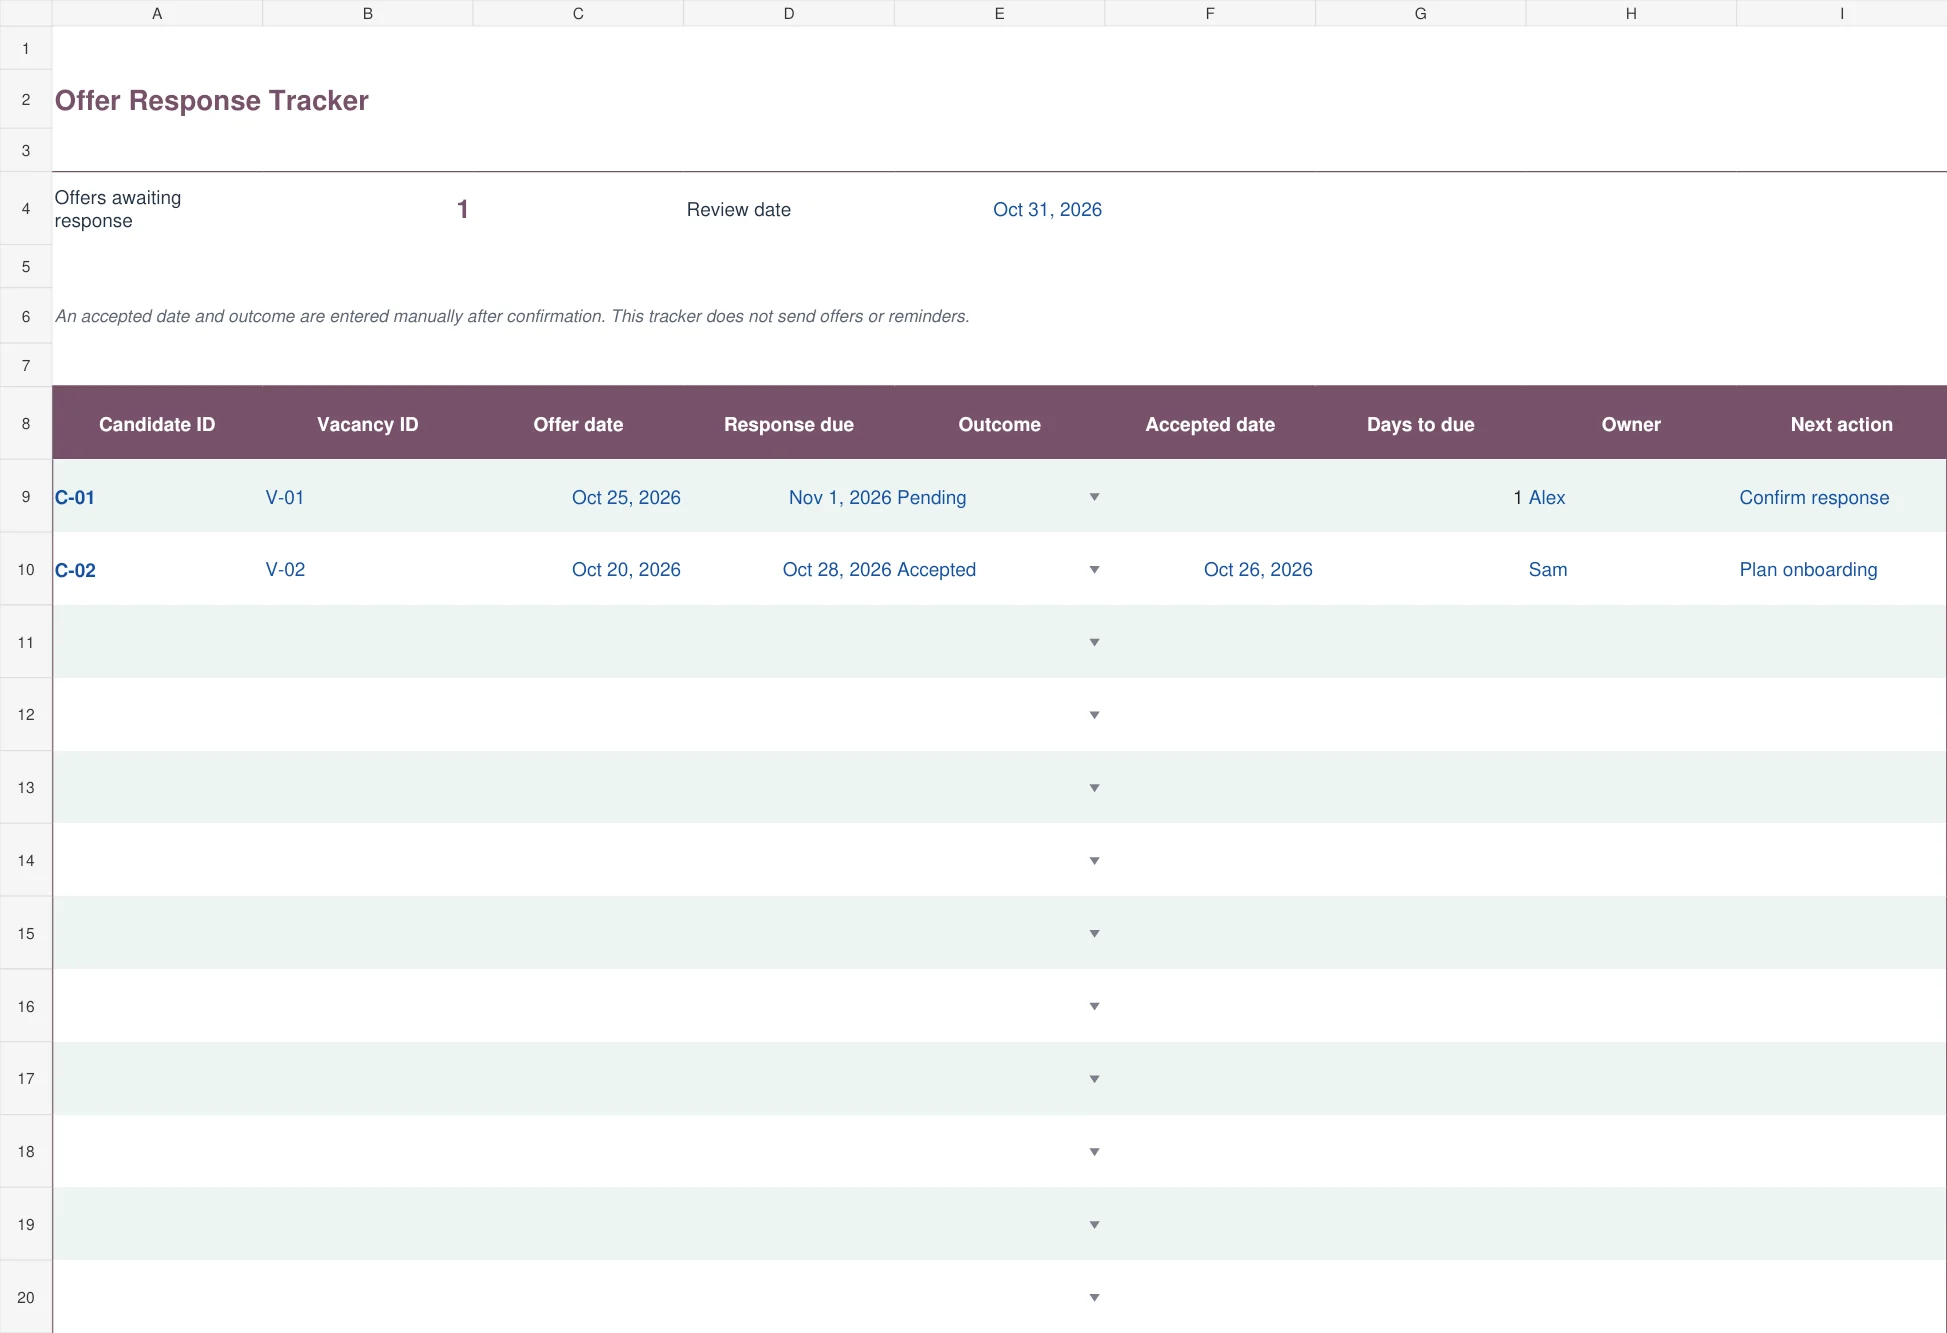Image resolution: width=1947 pixels, height=1333 pixels.
Task: Expand the Outcome dropdown in row 15
Action: coord(1094,934)
